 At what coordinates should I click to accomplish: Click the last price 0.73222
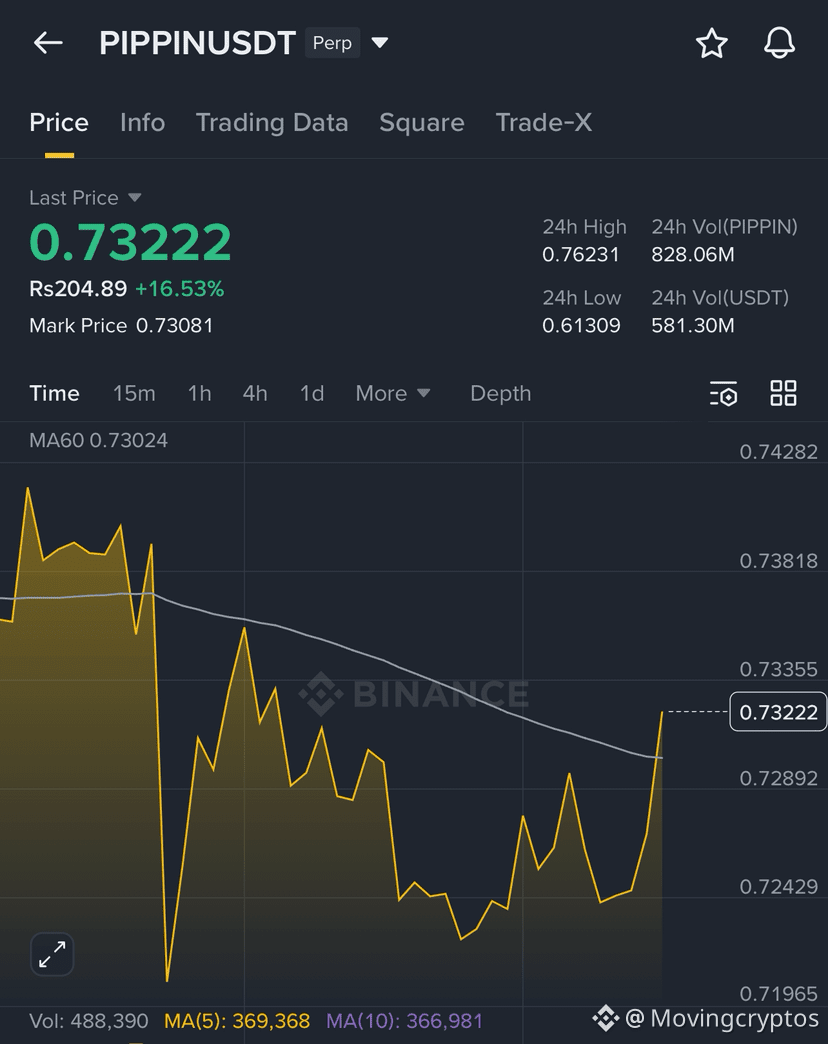[130, 242]
